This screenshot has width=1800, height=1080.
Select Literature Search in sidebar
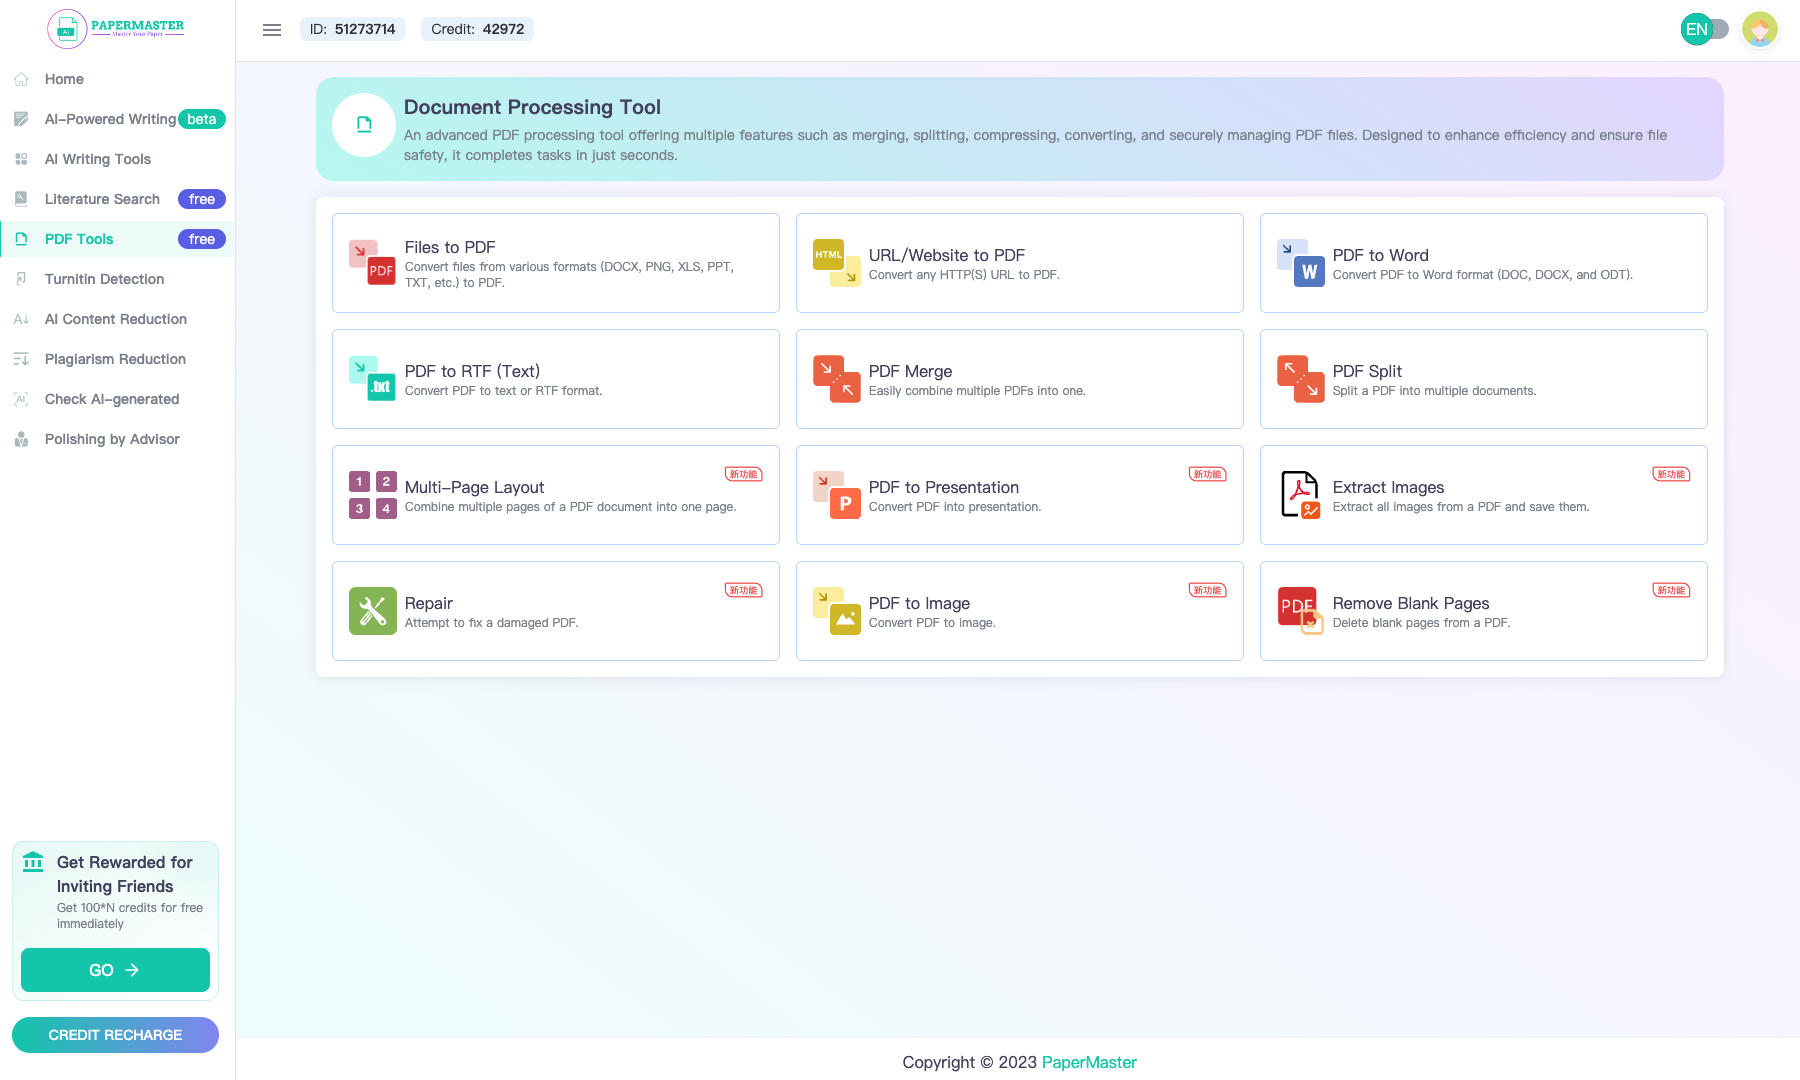pyautogui.click(x=102, y=199)
